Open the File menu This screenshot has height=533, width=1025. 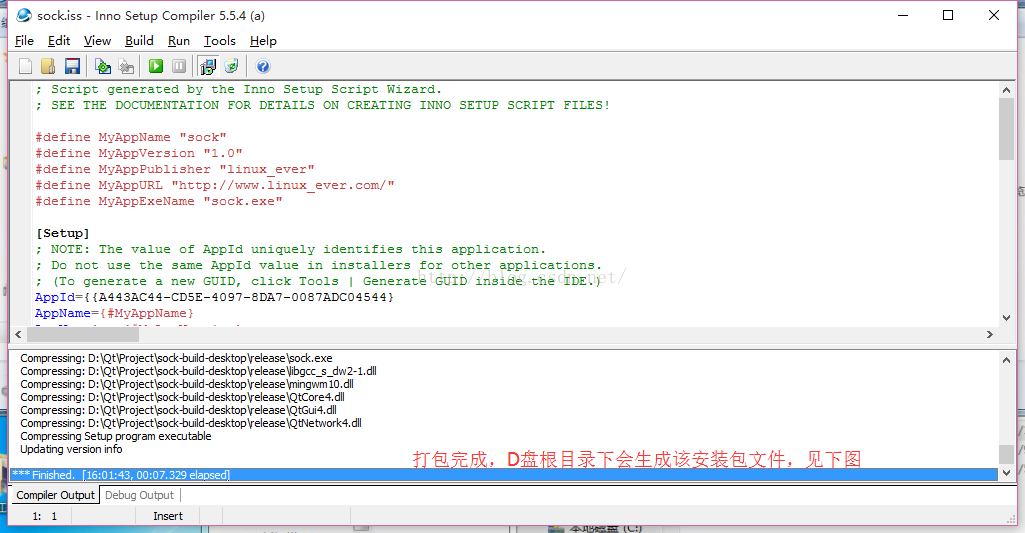click(x=24, y=41)
